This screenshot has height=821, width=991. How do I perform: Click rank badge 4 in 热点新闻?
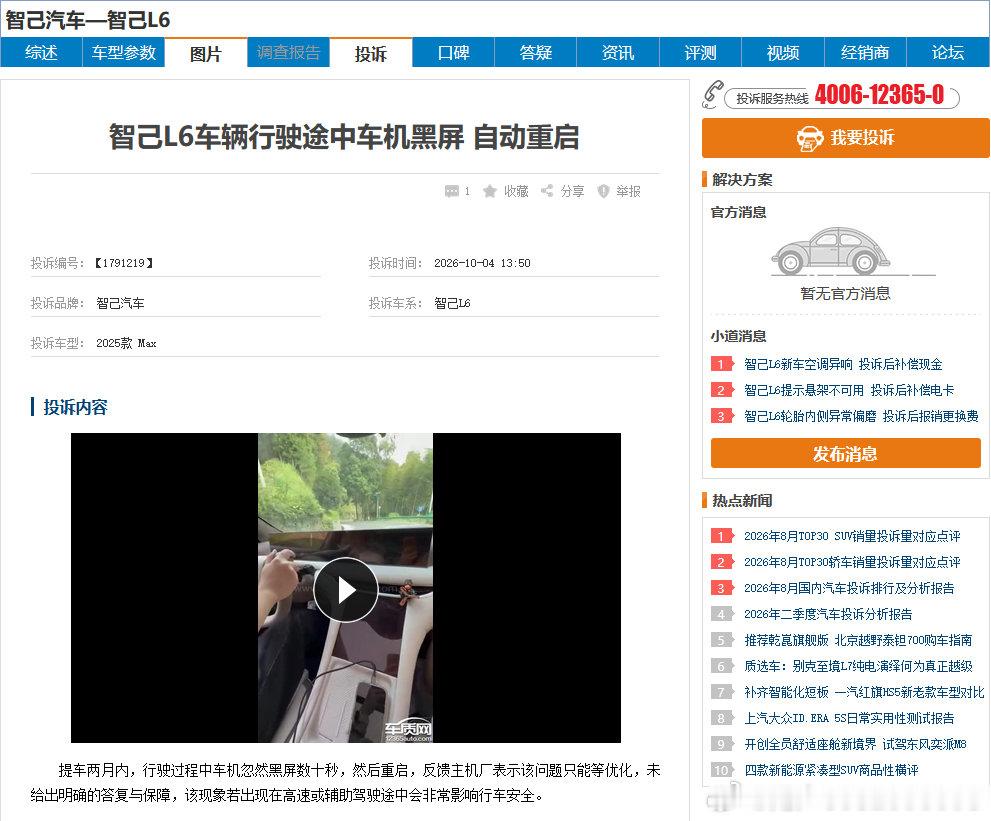[722, 614]
